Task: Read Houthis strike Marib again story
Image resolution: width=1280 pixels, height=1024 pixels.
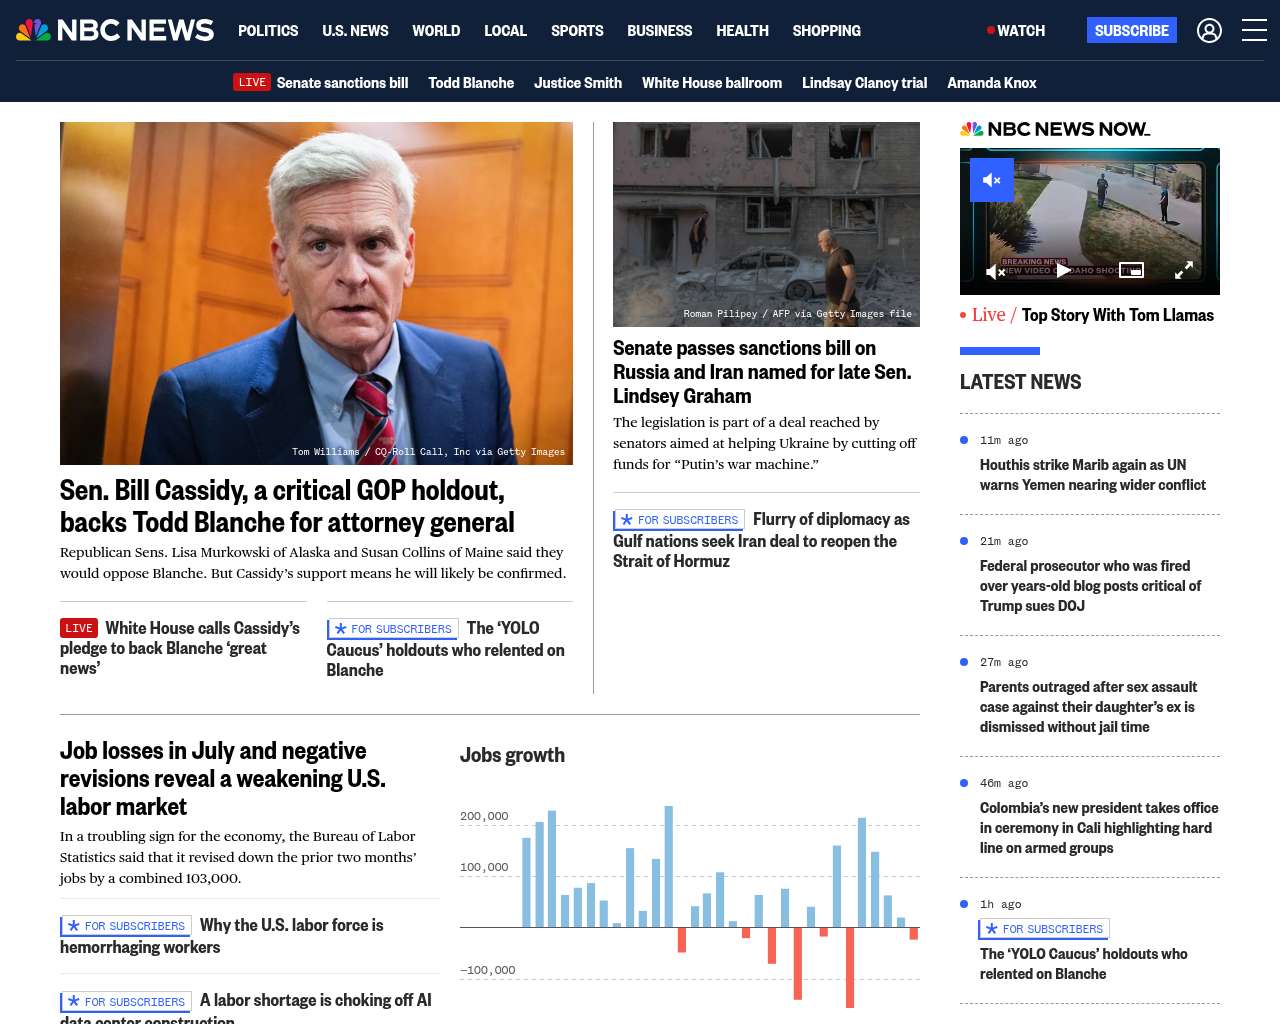Action: coord(1093,475)
